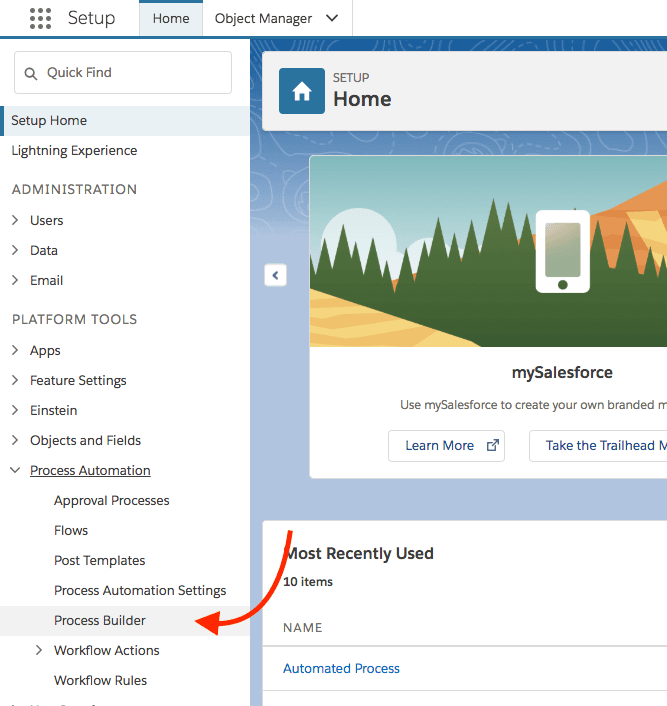Expand the Data section
Screen dimensions: 667x706
tap(15, 250)
